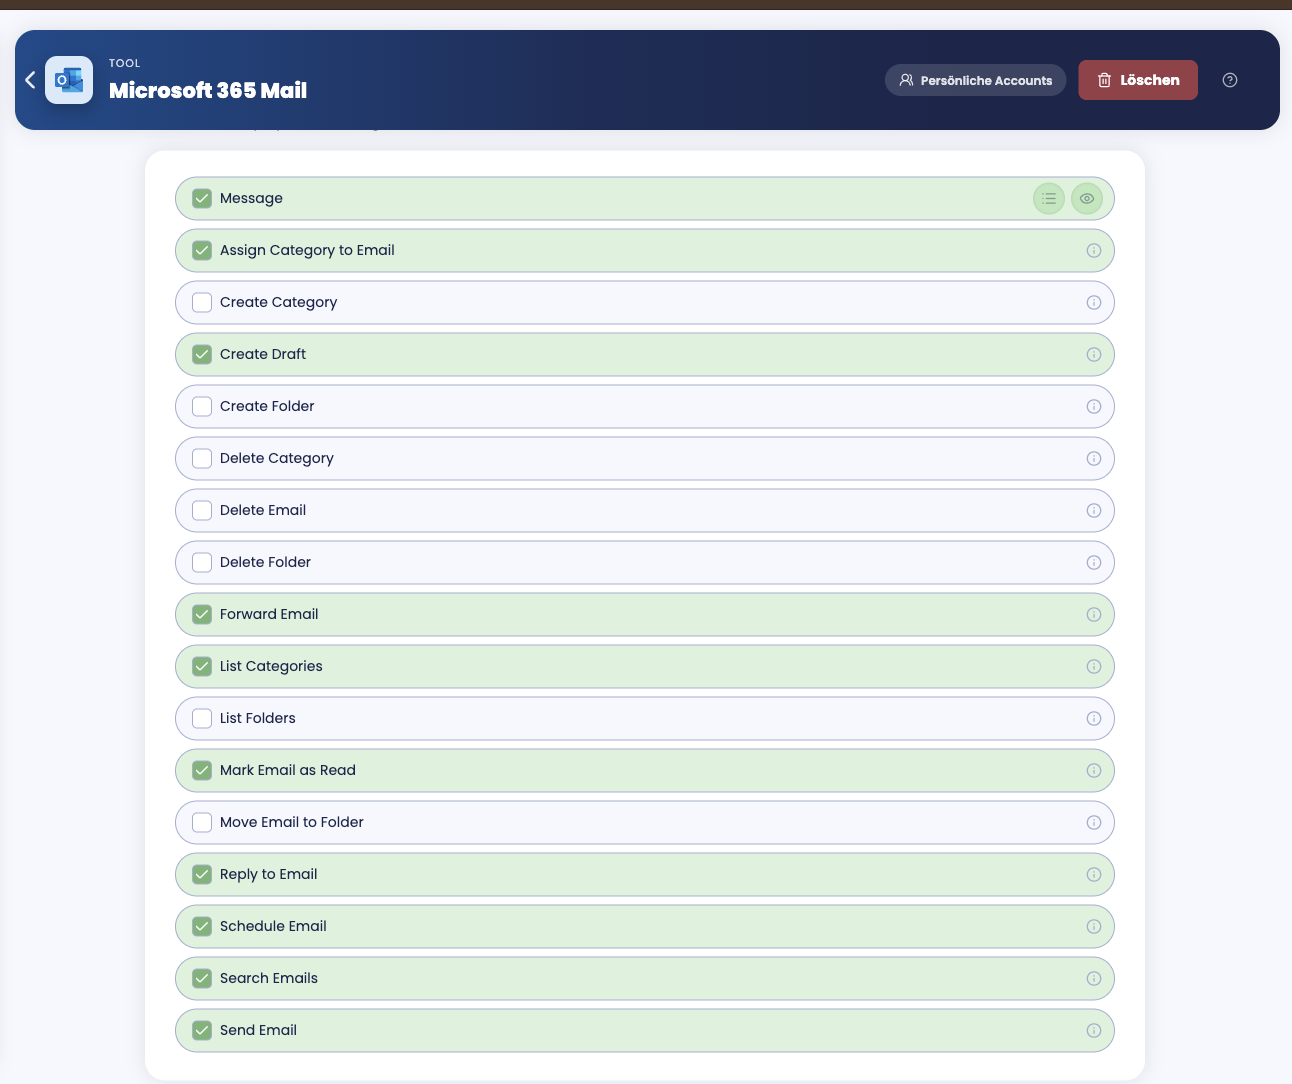
Task: Click the Persönliche Accounts button
Action: coord(975,80)
